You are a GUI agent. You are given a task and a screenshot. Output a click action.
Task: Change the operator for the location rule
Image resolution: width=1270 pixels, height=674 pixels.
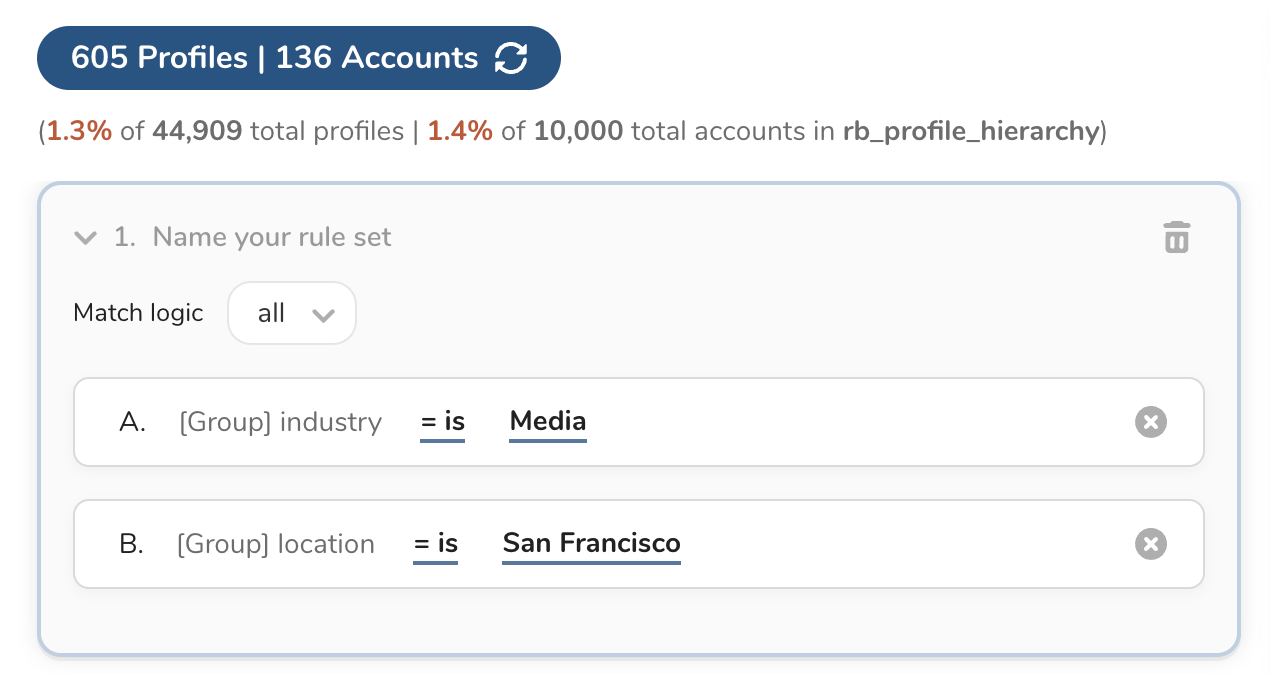click(x=435, y=544)
